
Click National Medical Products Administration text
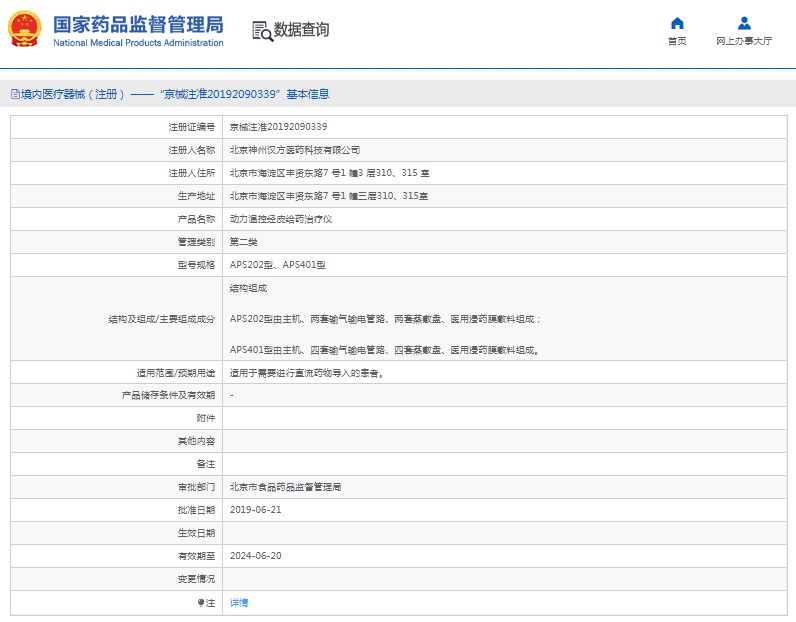point(138,43)
